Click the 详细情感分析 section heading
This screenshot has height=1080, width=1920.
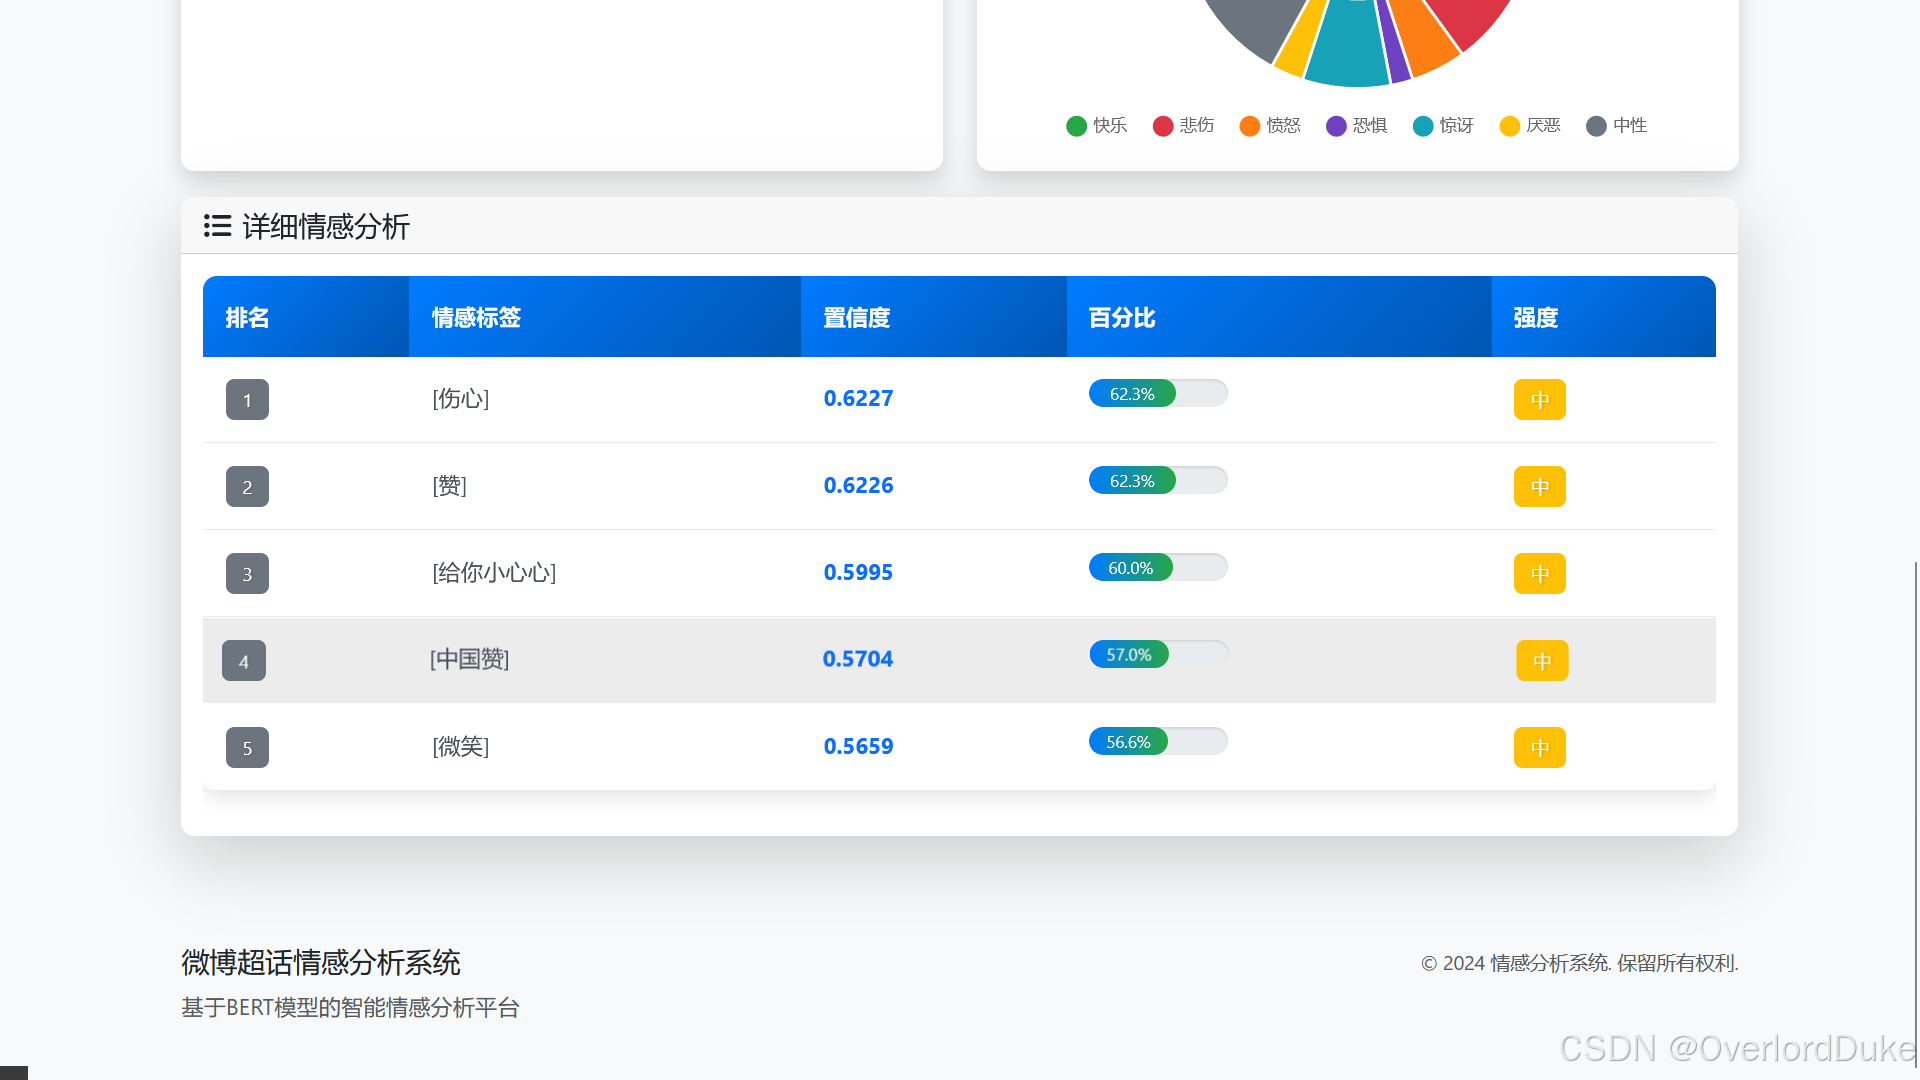[x=326, y=226]
